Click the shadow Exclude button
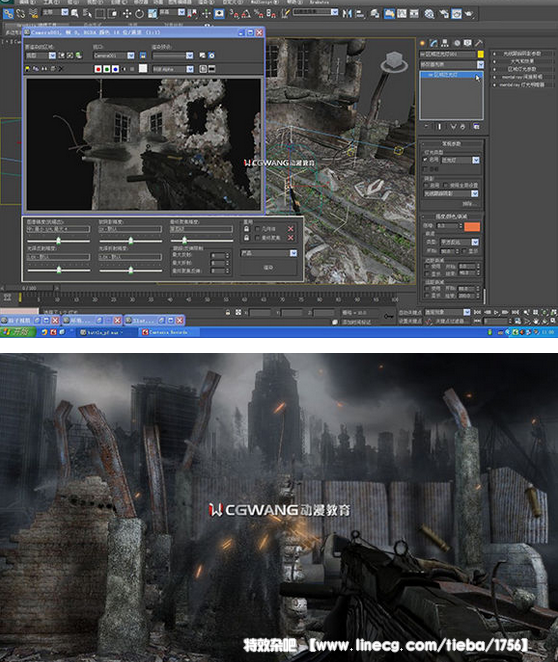558x662 pixels. point(469,204)
